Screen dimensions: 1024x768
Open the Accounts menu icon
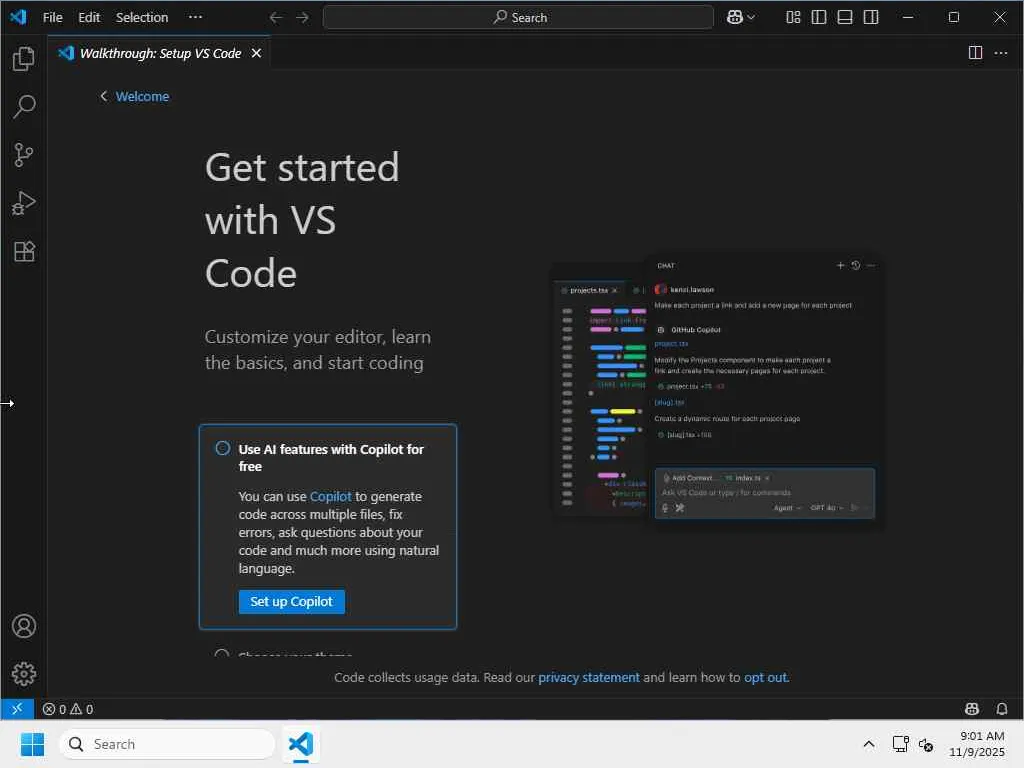click(24, 626)
